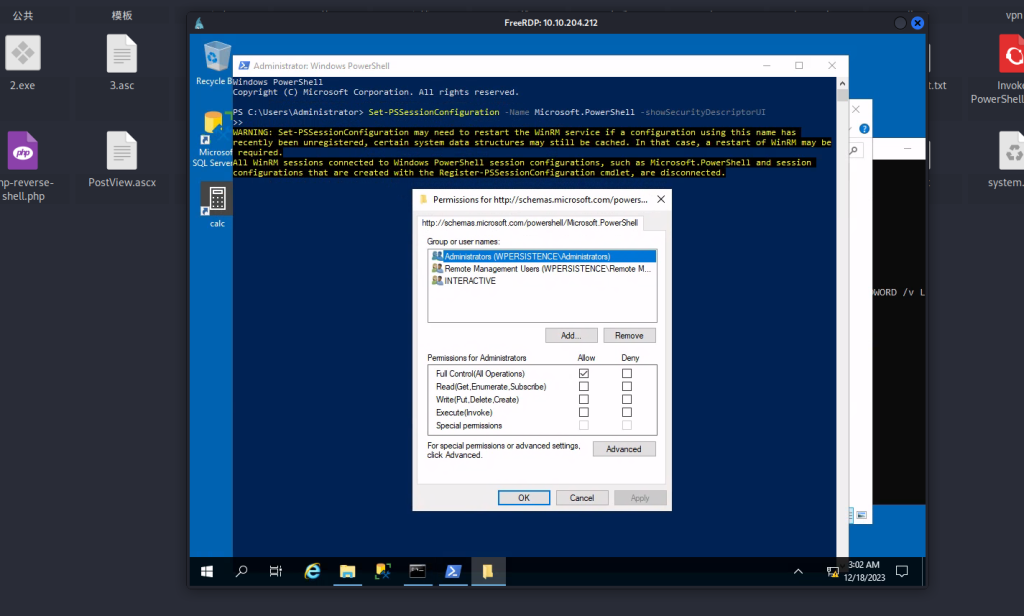Screen dimensions: 1024x616
Task: Click the 'Group or user names:' label
Action: click(x=463, y=242)
